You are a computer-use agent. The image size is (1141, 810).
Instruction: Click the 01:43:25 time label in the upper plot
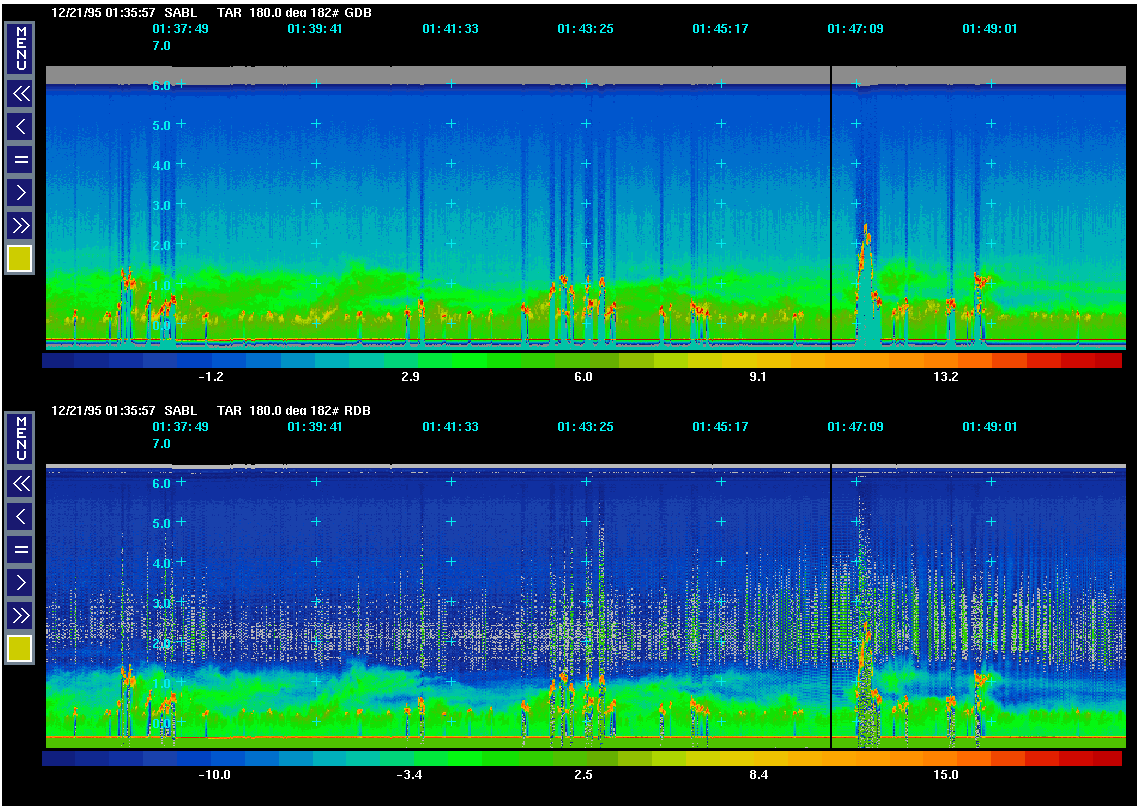(585, 29)
